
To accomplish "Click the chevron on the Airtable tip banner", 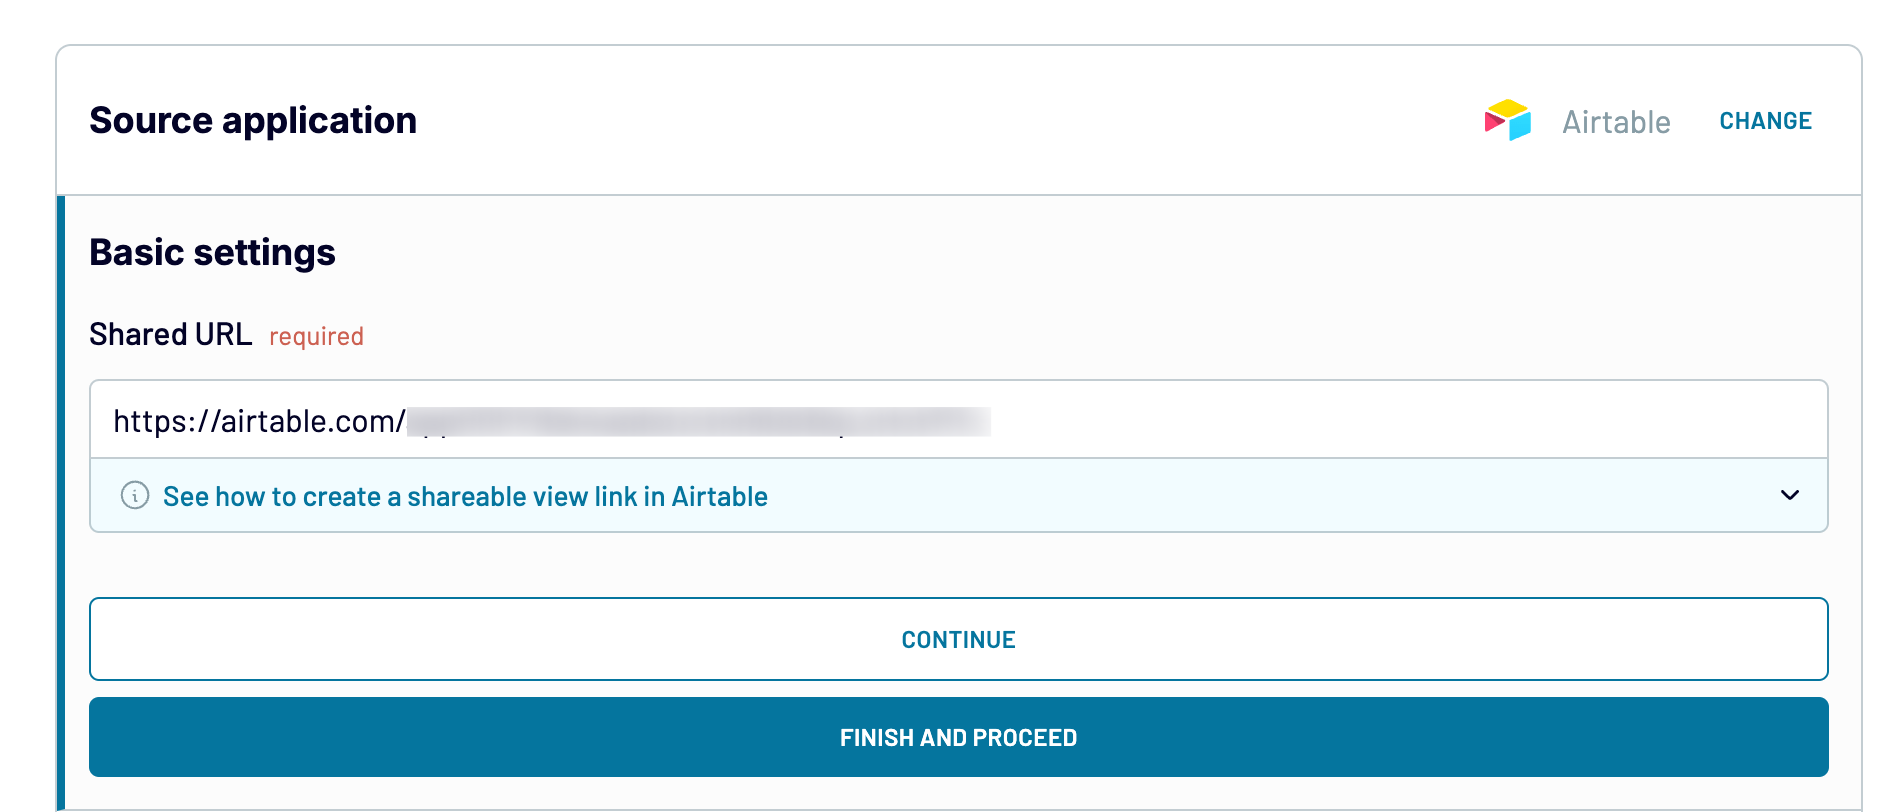I will pyautogui.click(x=1792, y=495).
